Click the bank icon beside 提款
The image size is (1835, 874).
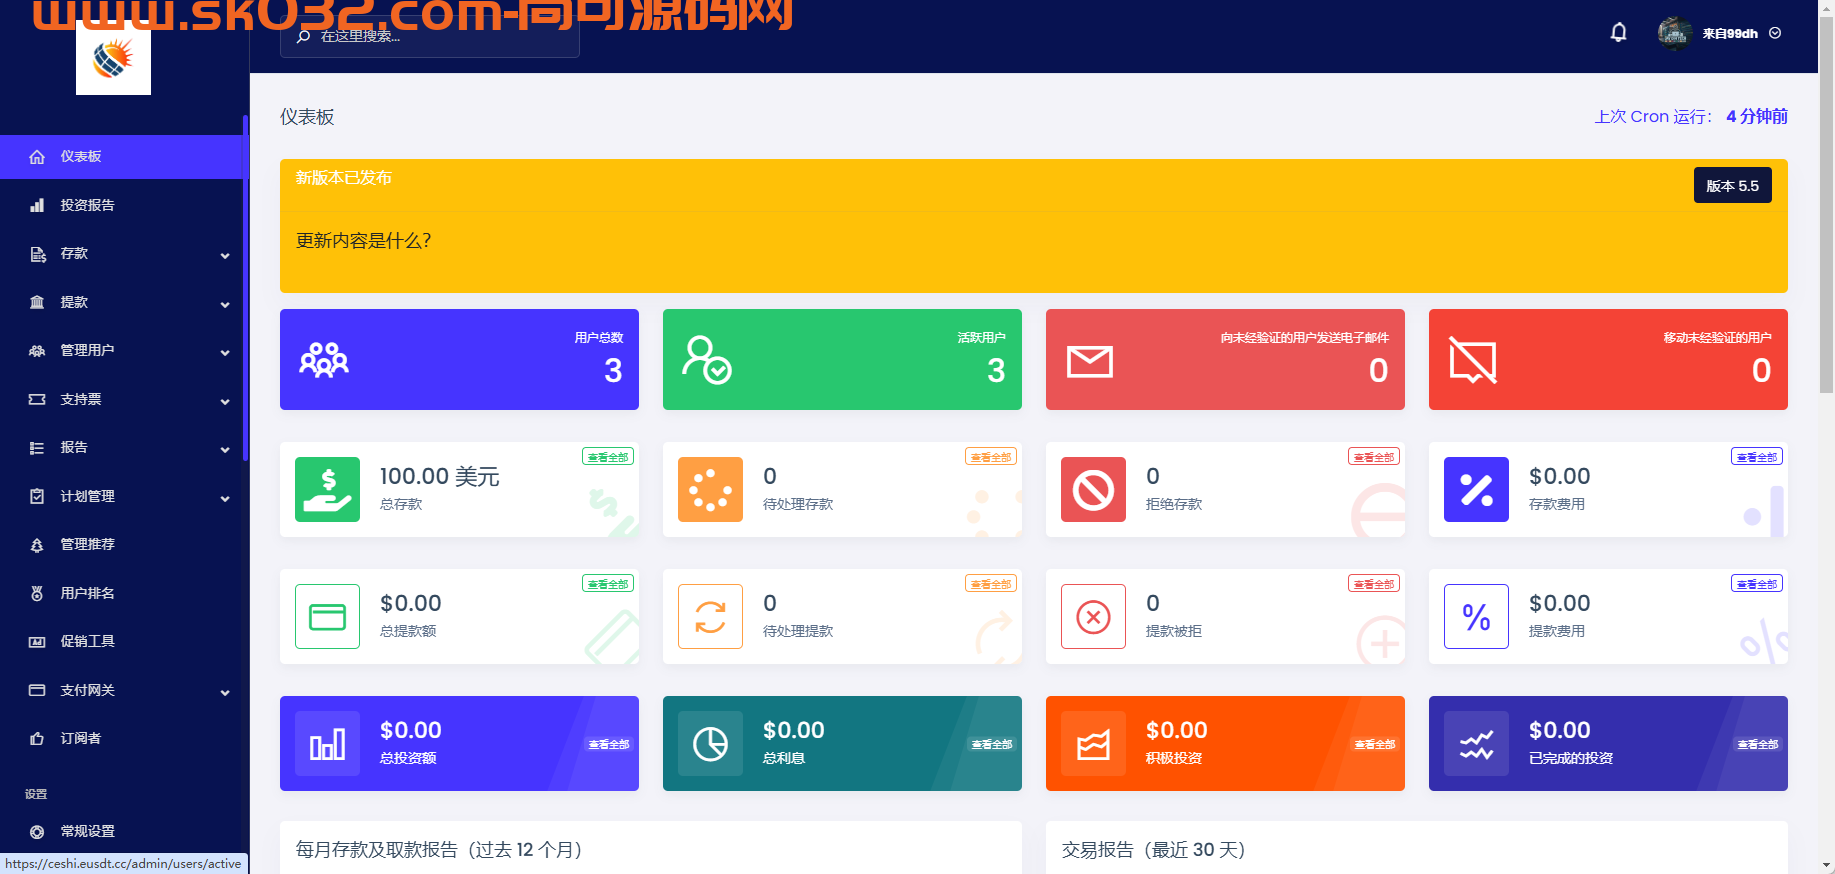click(37, 302)
